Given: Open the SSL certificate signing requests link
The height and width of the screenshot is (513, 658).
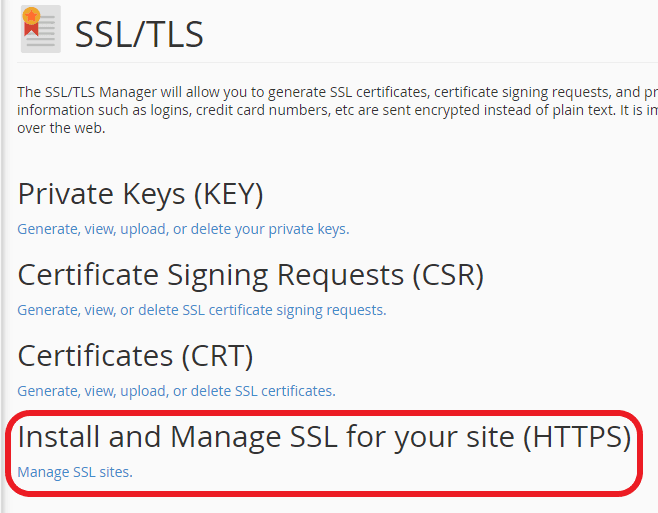Looking at the screenshot, I should coord(201,310).
